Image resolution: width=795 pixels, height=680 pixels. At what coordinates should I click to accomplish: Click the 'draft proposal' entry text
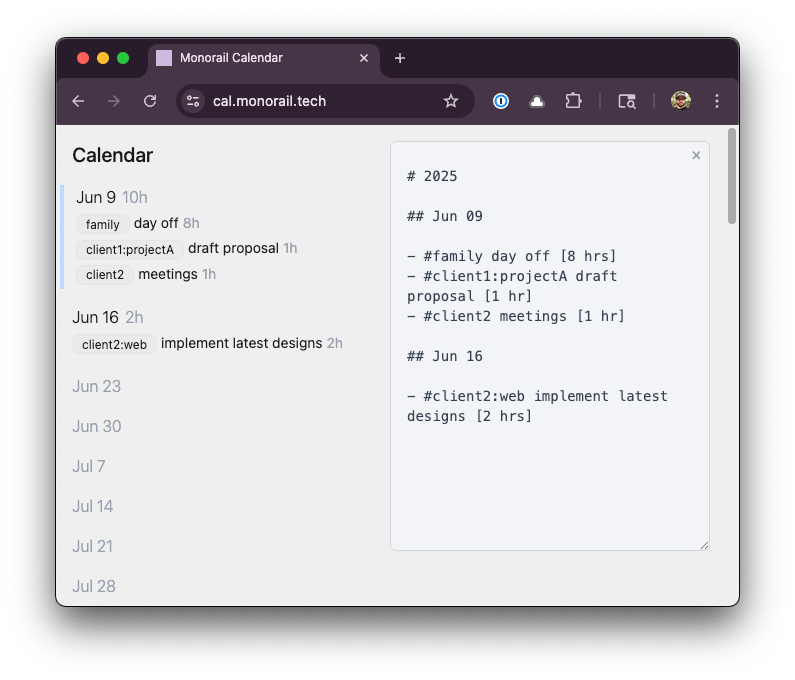pyautogui.click(x=233, y=248)
